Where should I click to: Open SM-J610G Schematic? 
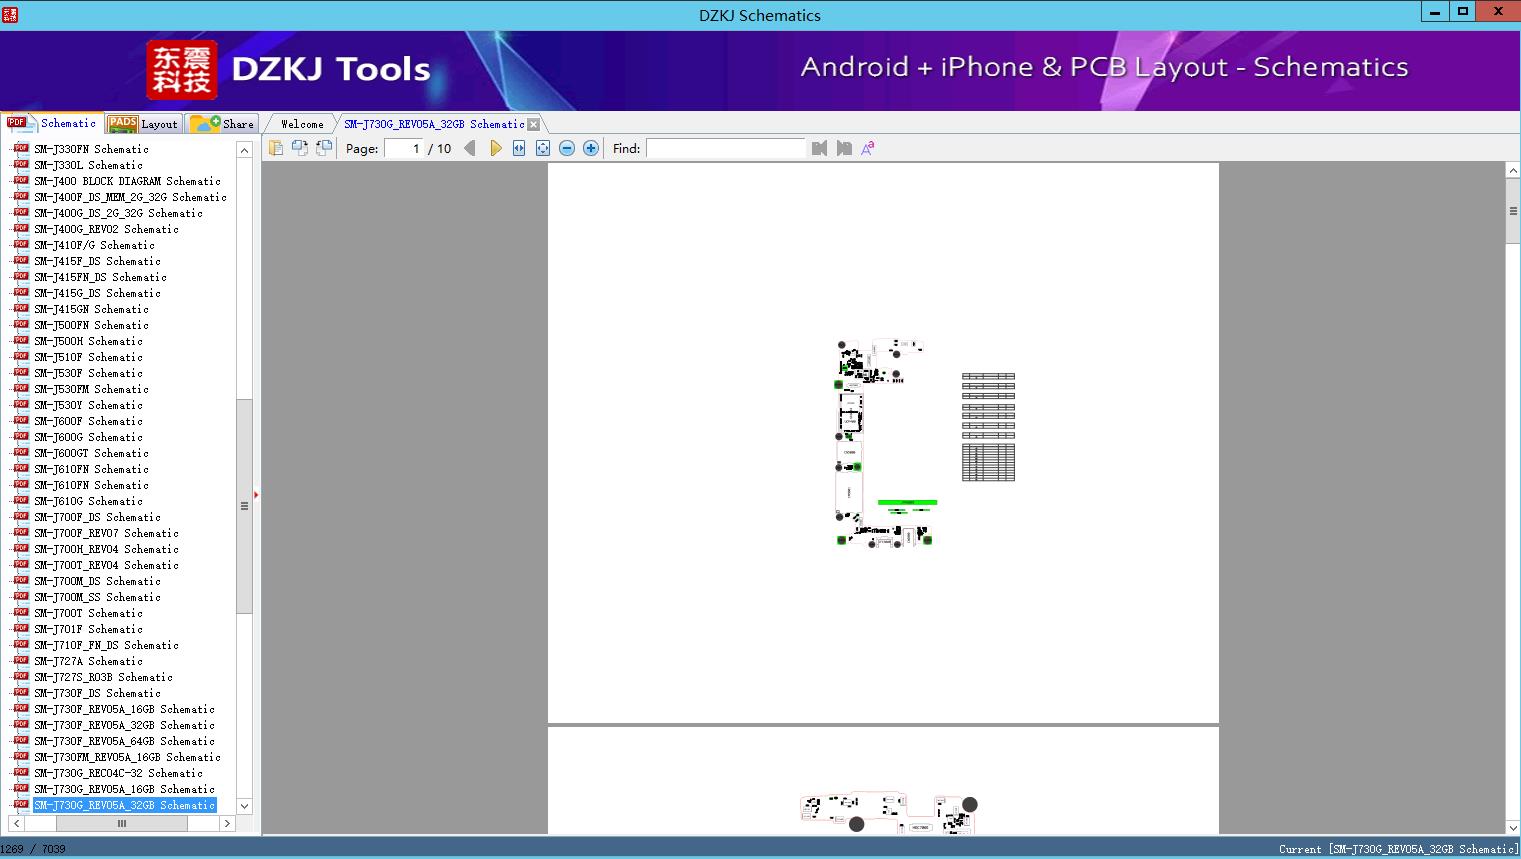tap(88, 501)
